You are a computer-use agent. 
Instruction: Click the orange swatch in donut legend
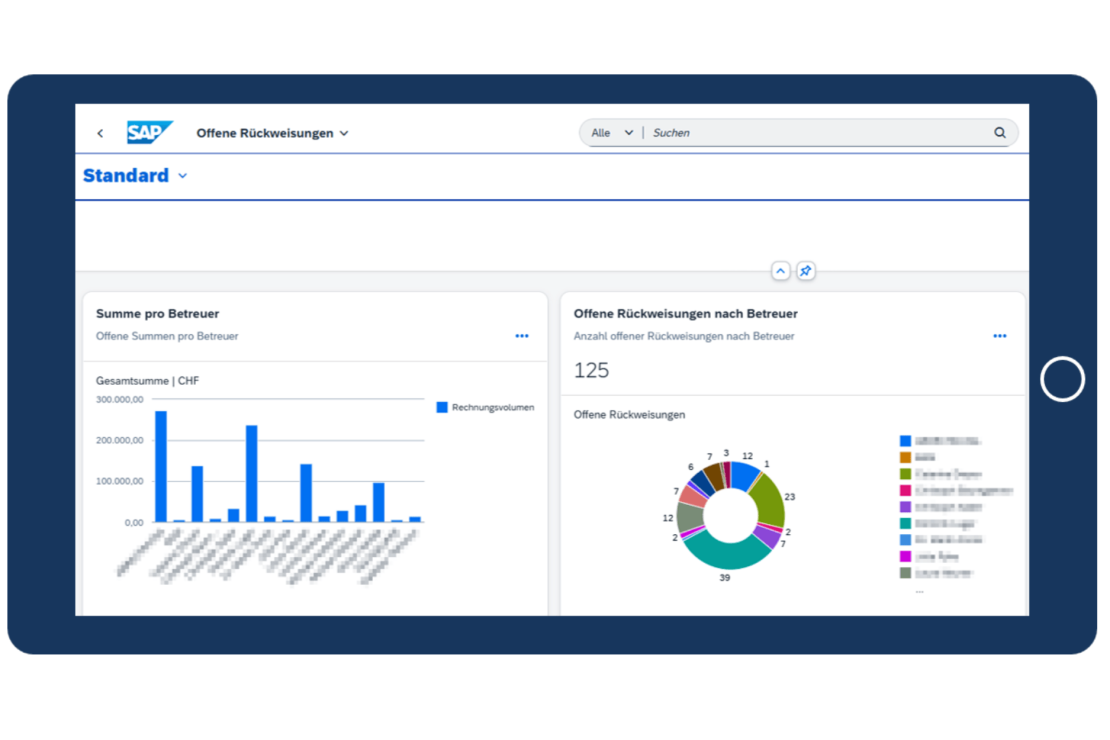click(905, 457)
